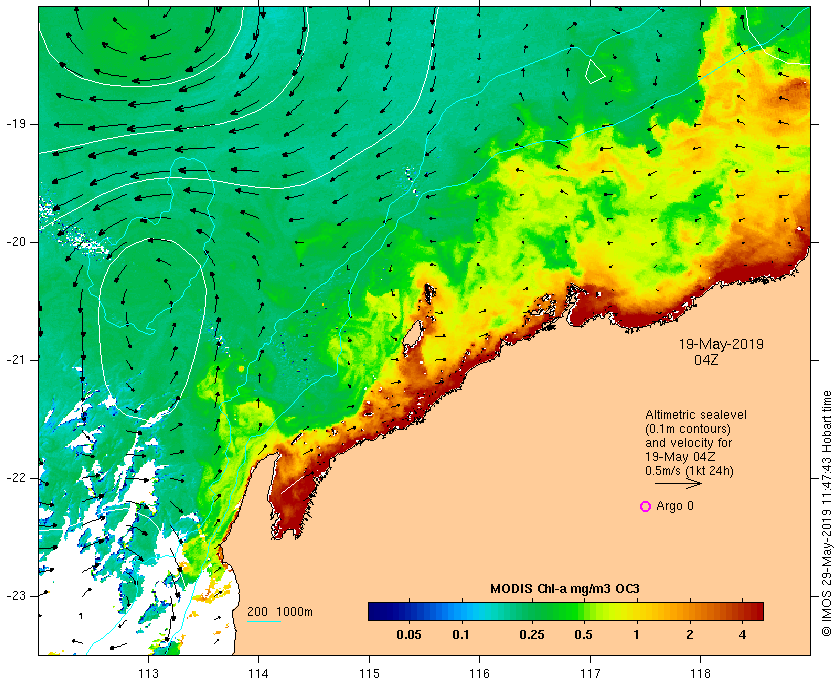This screenshot has width=840, height=680.
Task: Click the longitude label '115'
Action: (369, 673)
